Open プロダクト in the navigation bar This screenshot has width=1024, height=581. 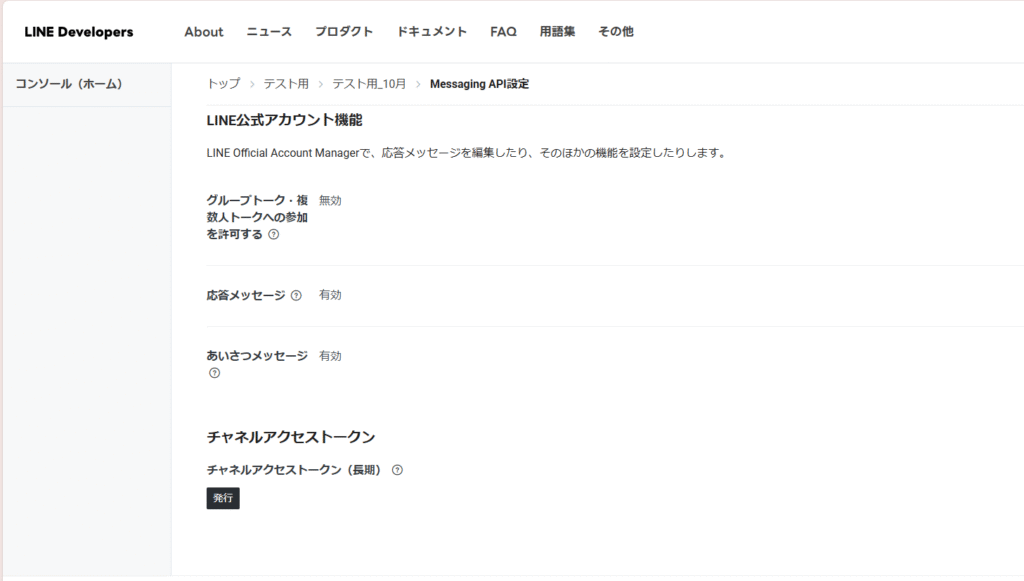344,32
